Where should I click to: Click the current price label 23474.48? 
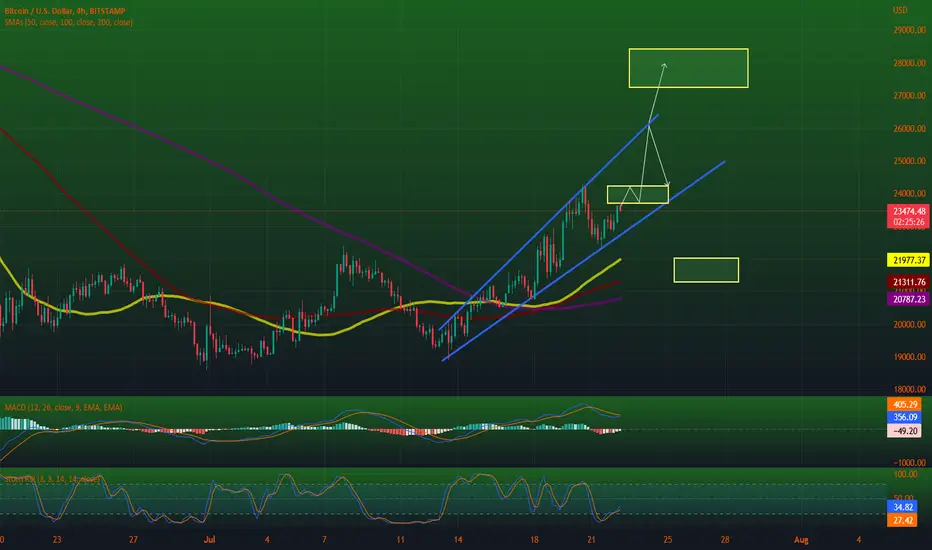[x=908, y=211]
